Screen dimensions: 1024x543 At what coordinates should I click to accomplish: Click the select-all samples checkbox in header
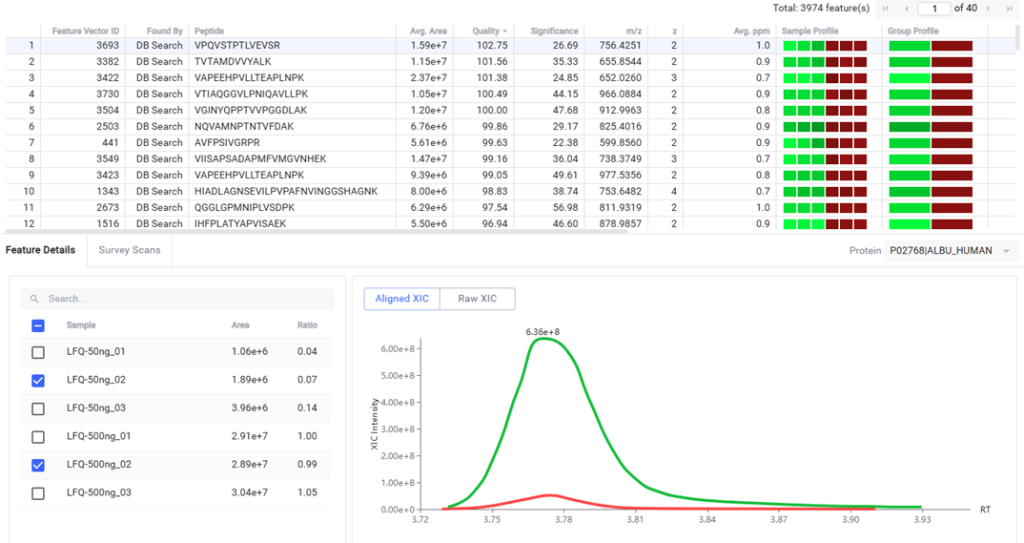click(x=38, y=325)
